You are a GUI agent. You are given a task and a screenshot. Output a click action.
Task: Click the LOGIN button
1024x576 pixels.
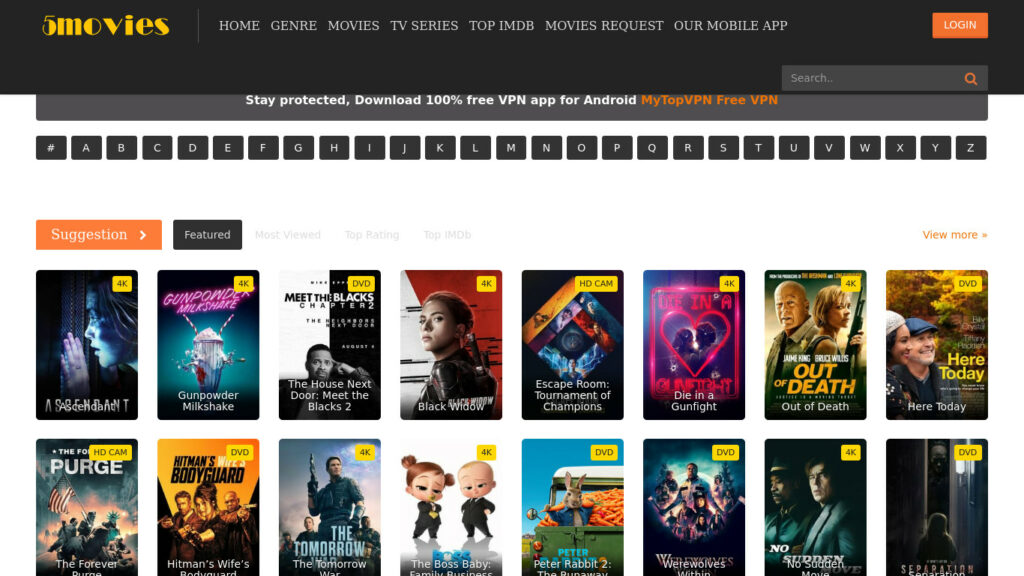[959, 25]
